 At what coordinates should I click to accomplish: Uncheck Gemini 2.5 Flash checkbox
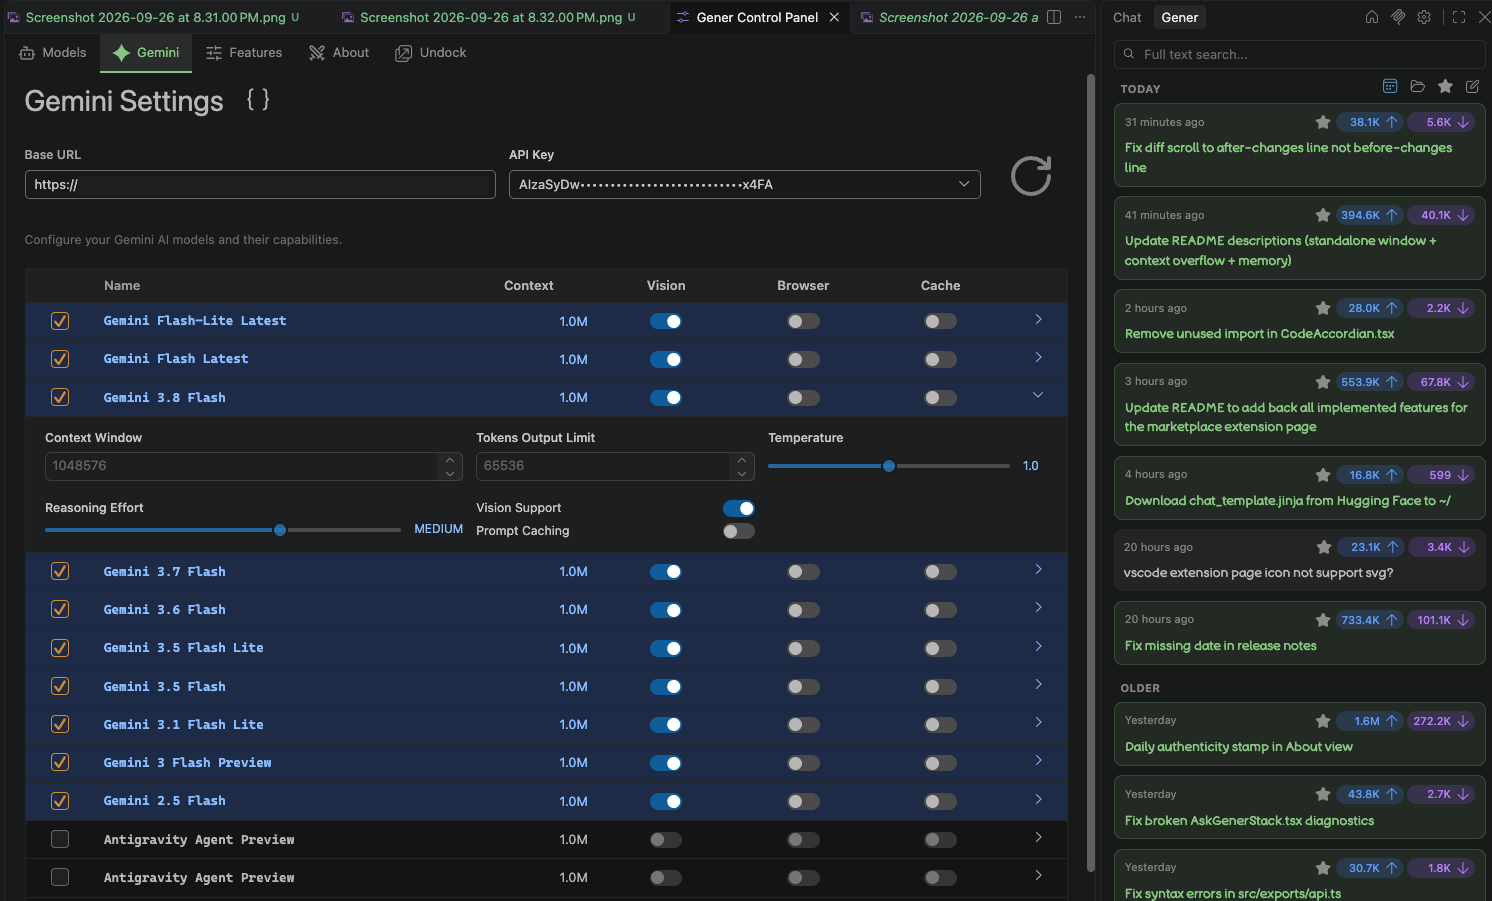(x=60, y=801)
